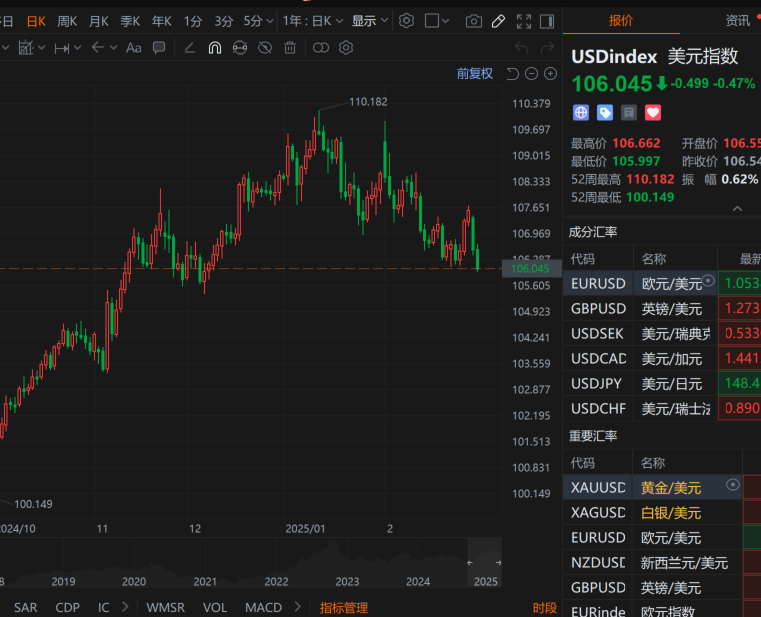Click the 前复权 adjustment button
This screenshot has height=617, width=761.
click(x=474, y=73)
